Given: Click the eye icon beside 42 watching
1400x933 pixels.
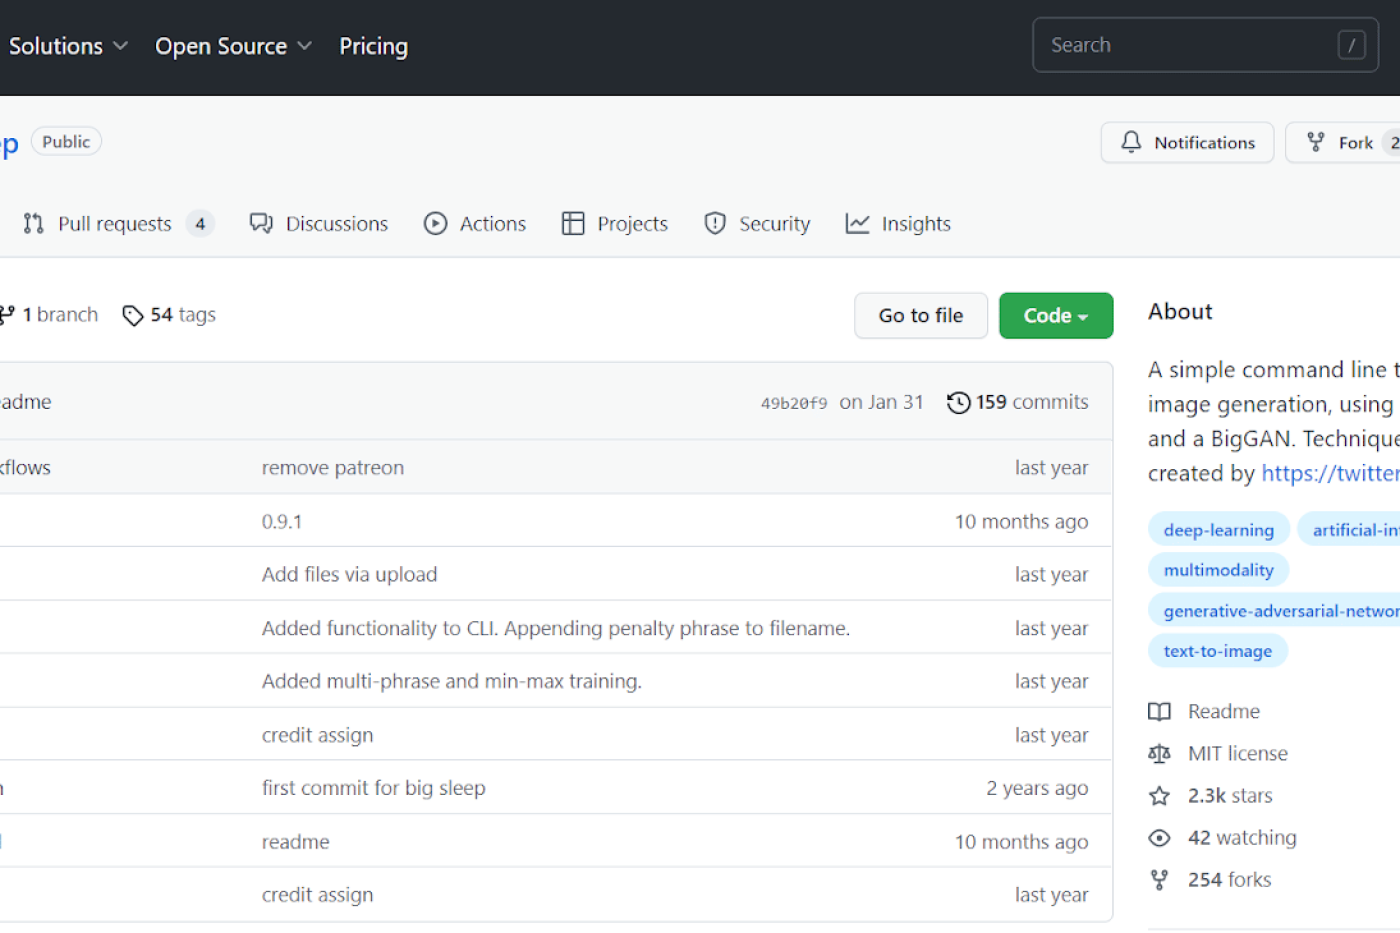Looking at the screenshot, I should pyautogui.click(x=1159, y=838).
